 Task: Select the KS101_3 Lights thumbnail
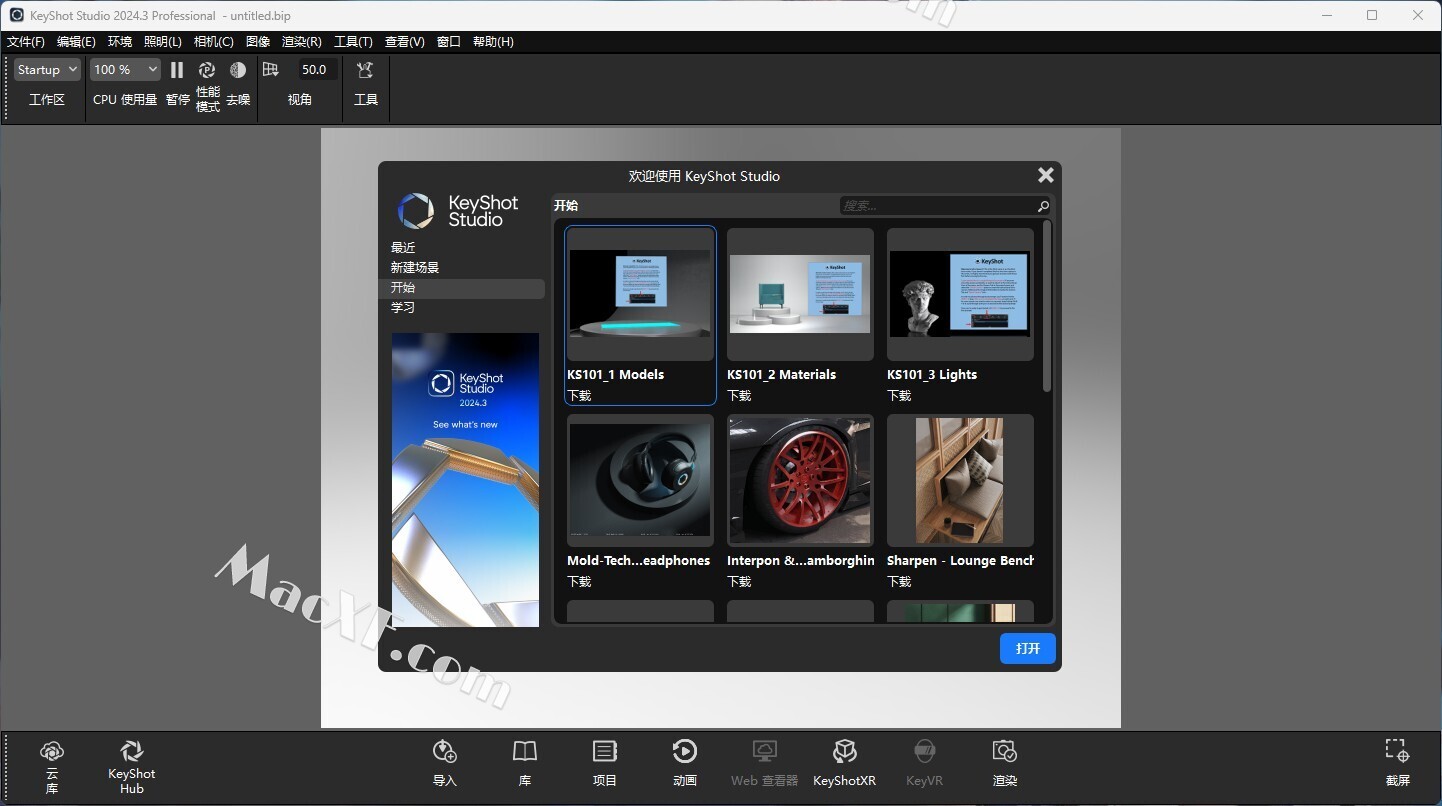tap(960, 294)
